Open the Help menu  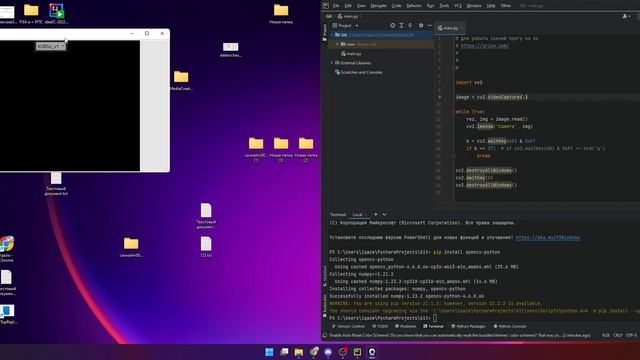(491, 6)
